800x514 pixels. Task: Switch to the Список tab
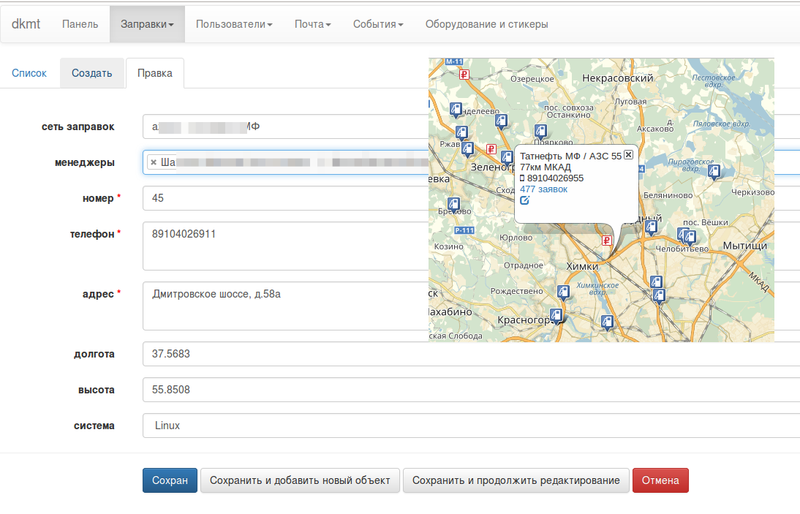[x=29, y=73]
